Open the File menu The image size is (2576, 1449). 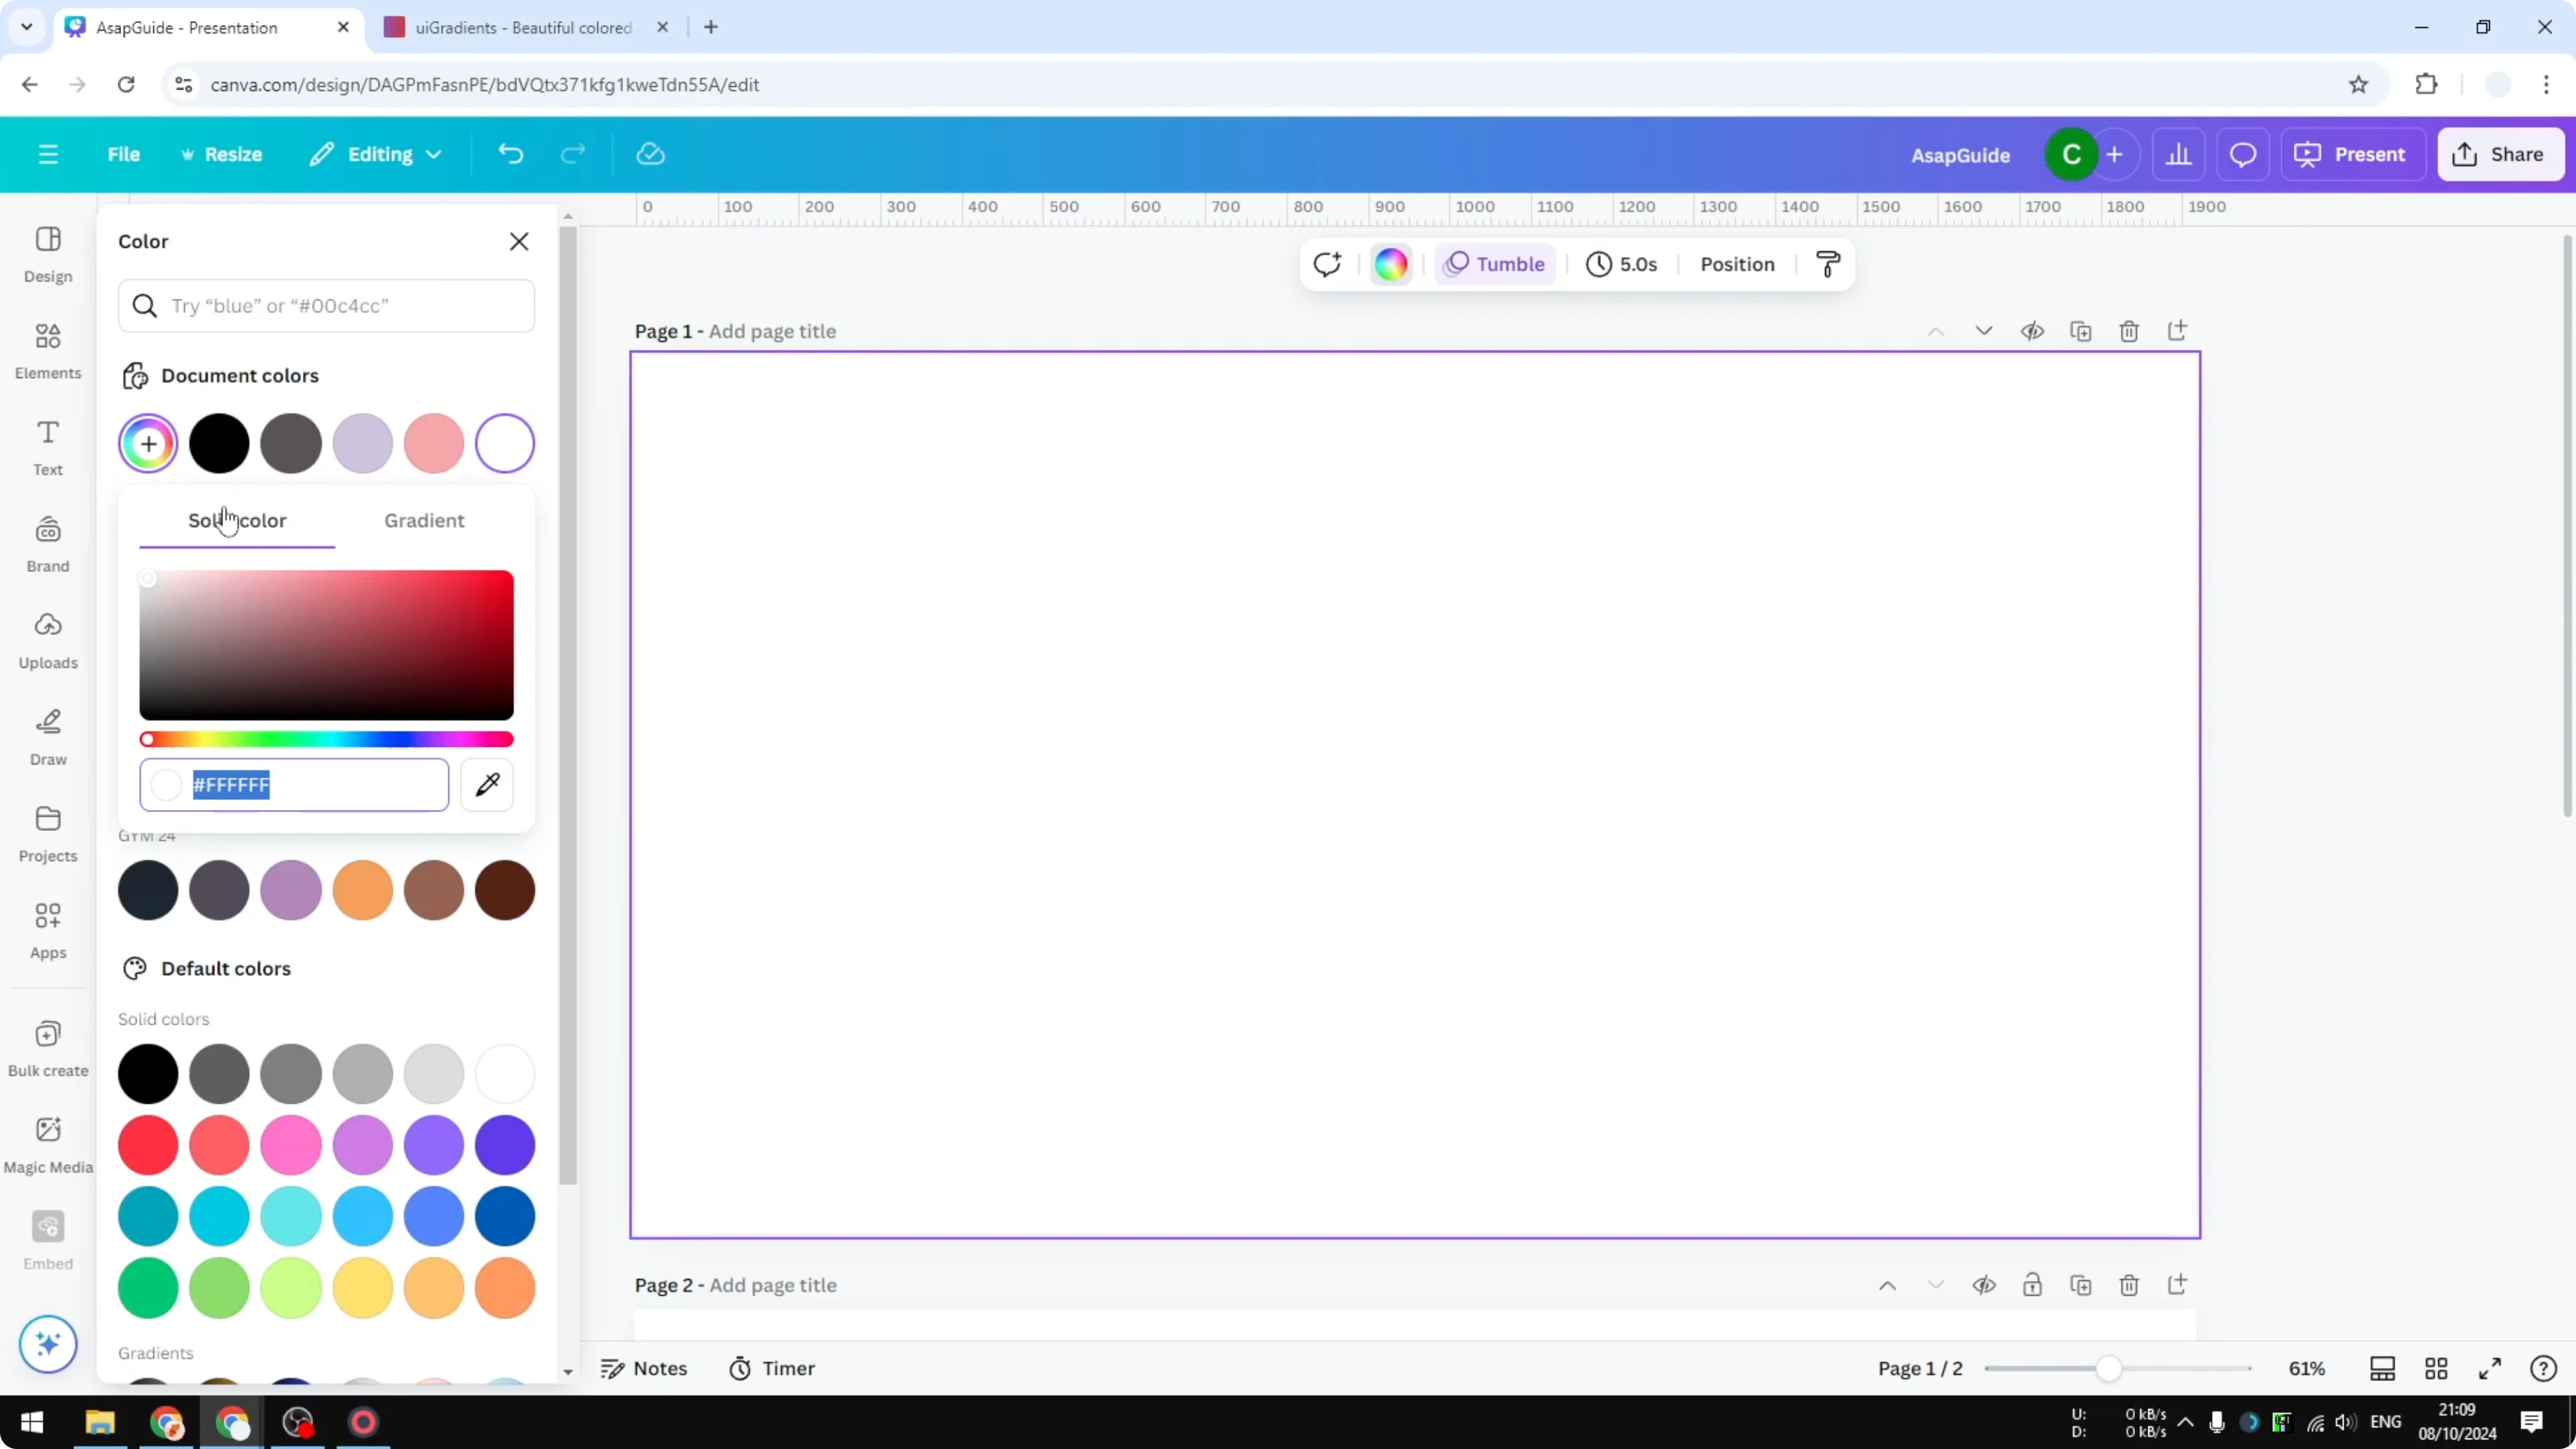click(124, 154)
